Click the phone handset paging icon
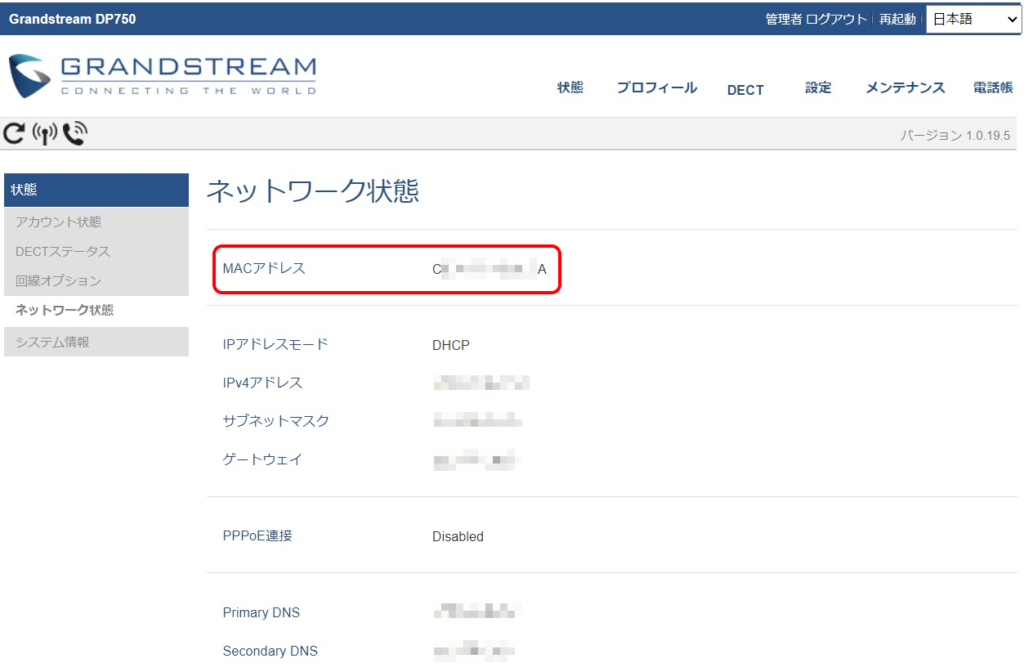The image size is (1024, 672). tap(75, 132)
